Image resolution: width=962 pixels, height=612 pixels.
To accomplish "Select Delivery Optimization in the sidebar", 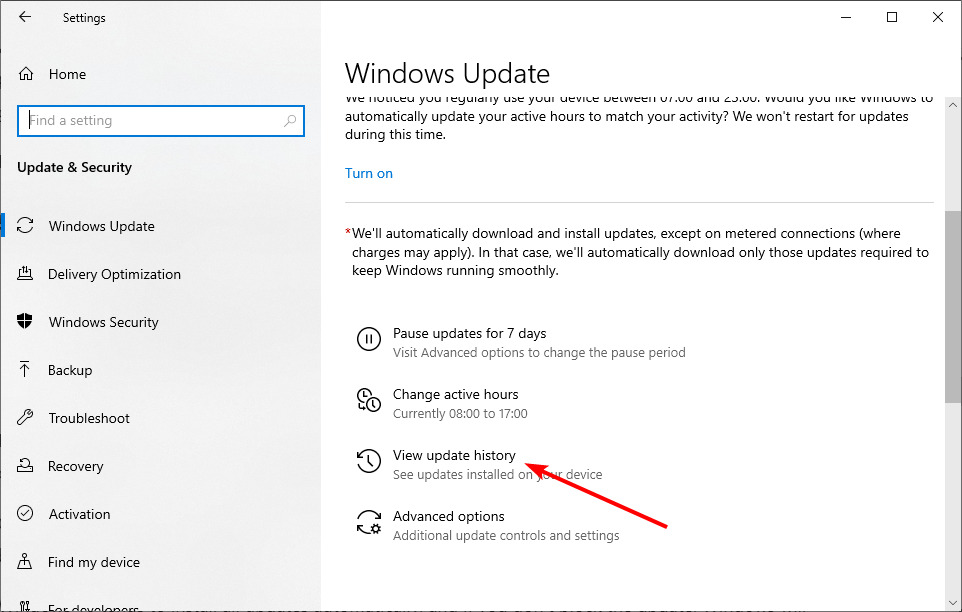I will coord(114,274).
